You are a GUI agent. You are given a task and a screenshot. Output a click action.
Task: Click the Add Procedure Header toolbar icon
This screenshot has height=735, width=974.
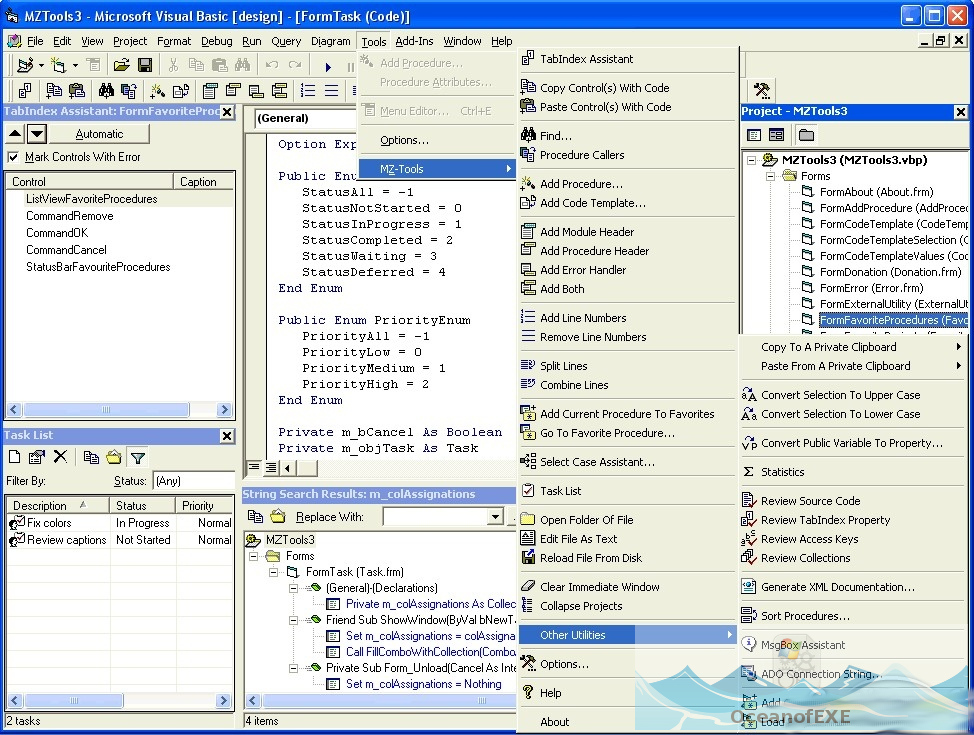pyautogui.click(x=233, y=91)
